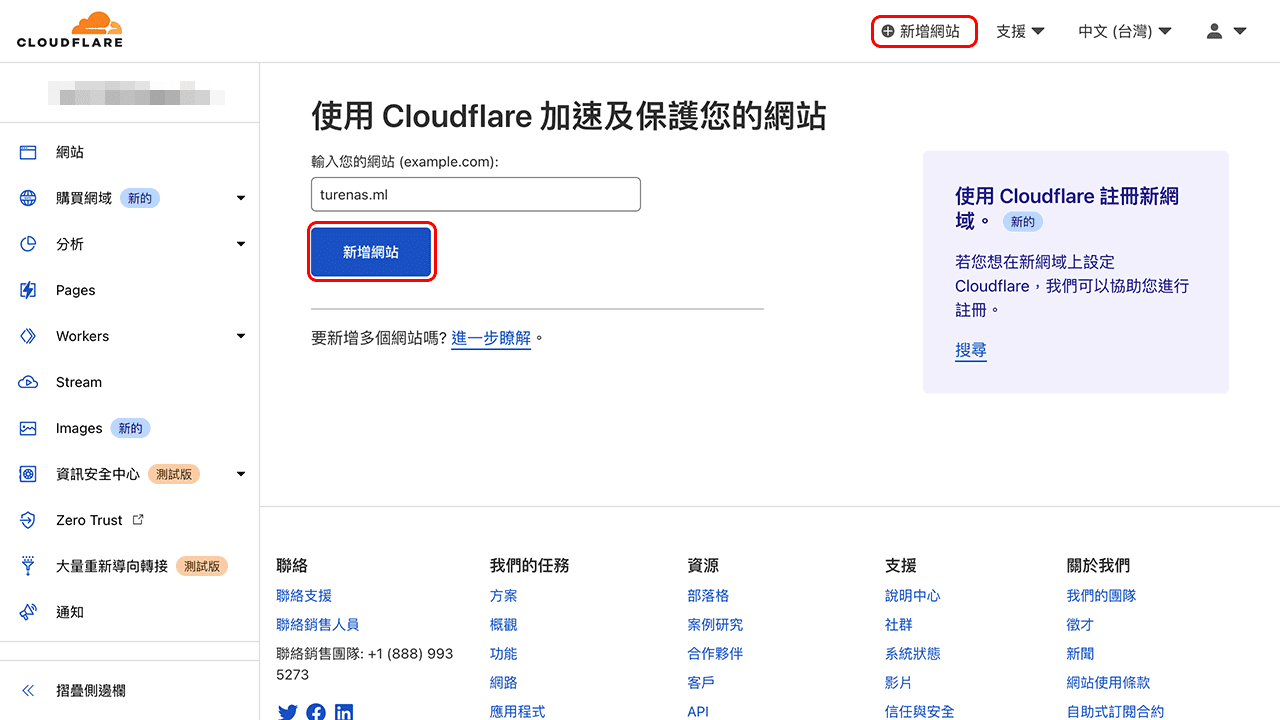The height and width of the screenshot is (720, 1280).
Task: Open the Images section in the sidebar
Action: click(x=79, y=428)
